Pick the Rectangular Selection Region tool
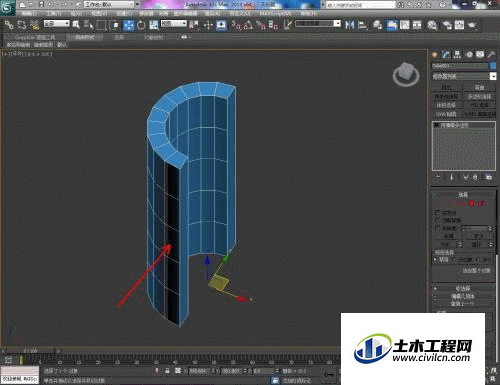500x385 pixels. (x=101, y=25)
